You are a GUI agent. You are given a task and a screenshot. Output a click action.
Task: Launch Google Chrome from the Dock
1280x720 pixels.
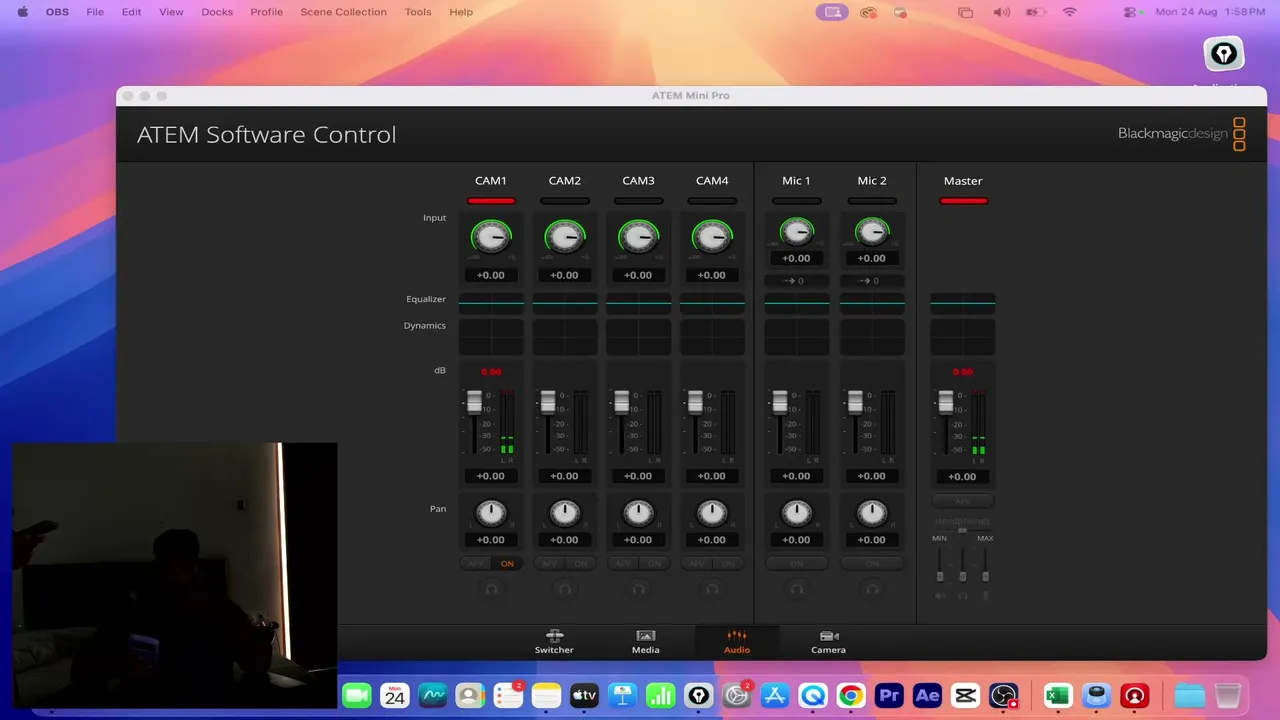[x=851, y=695]
